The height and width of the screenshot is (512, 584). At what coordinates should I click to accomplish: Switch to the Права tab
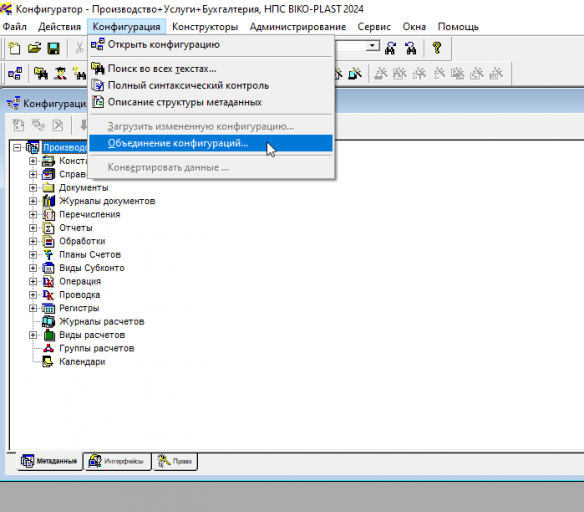[x=175, y=461]
